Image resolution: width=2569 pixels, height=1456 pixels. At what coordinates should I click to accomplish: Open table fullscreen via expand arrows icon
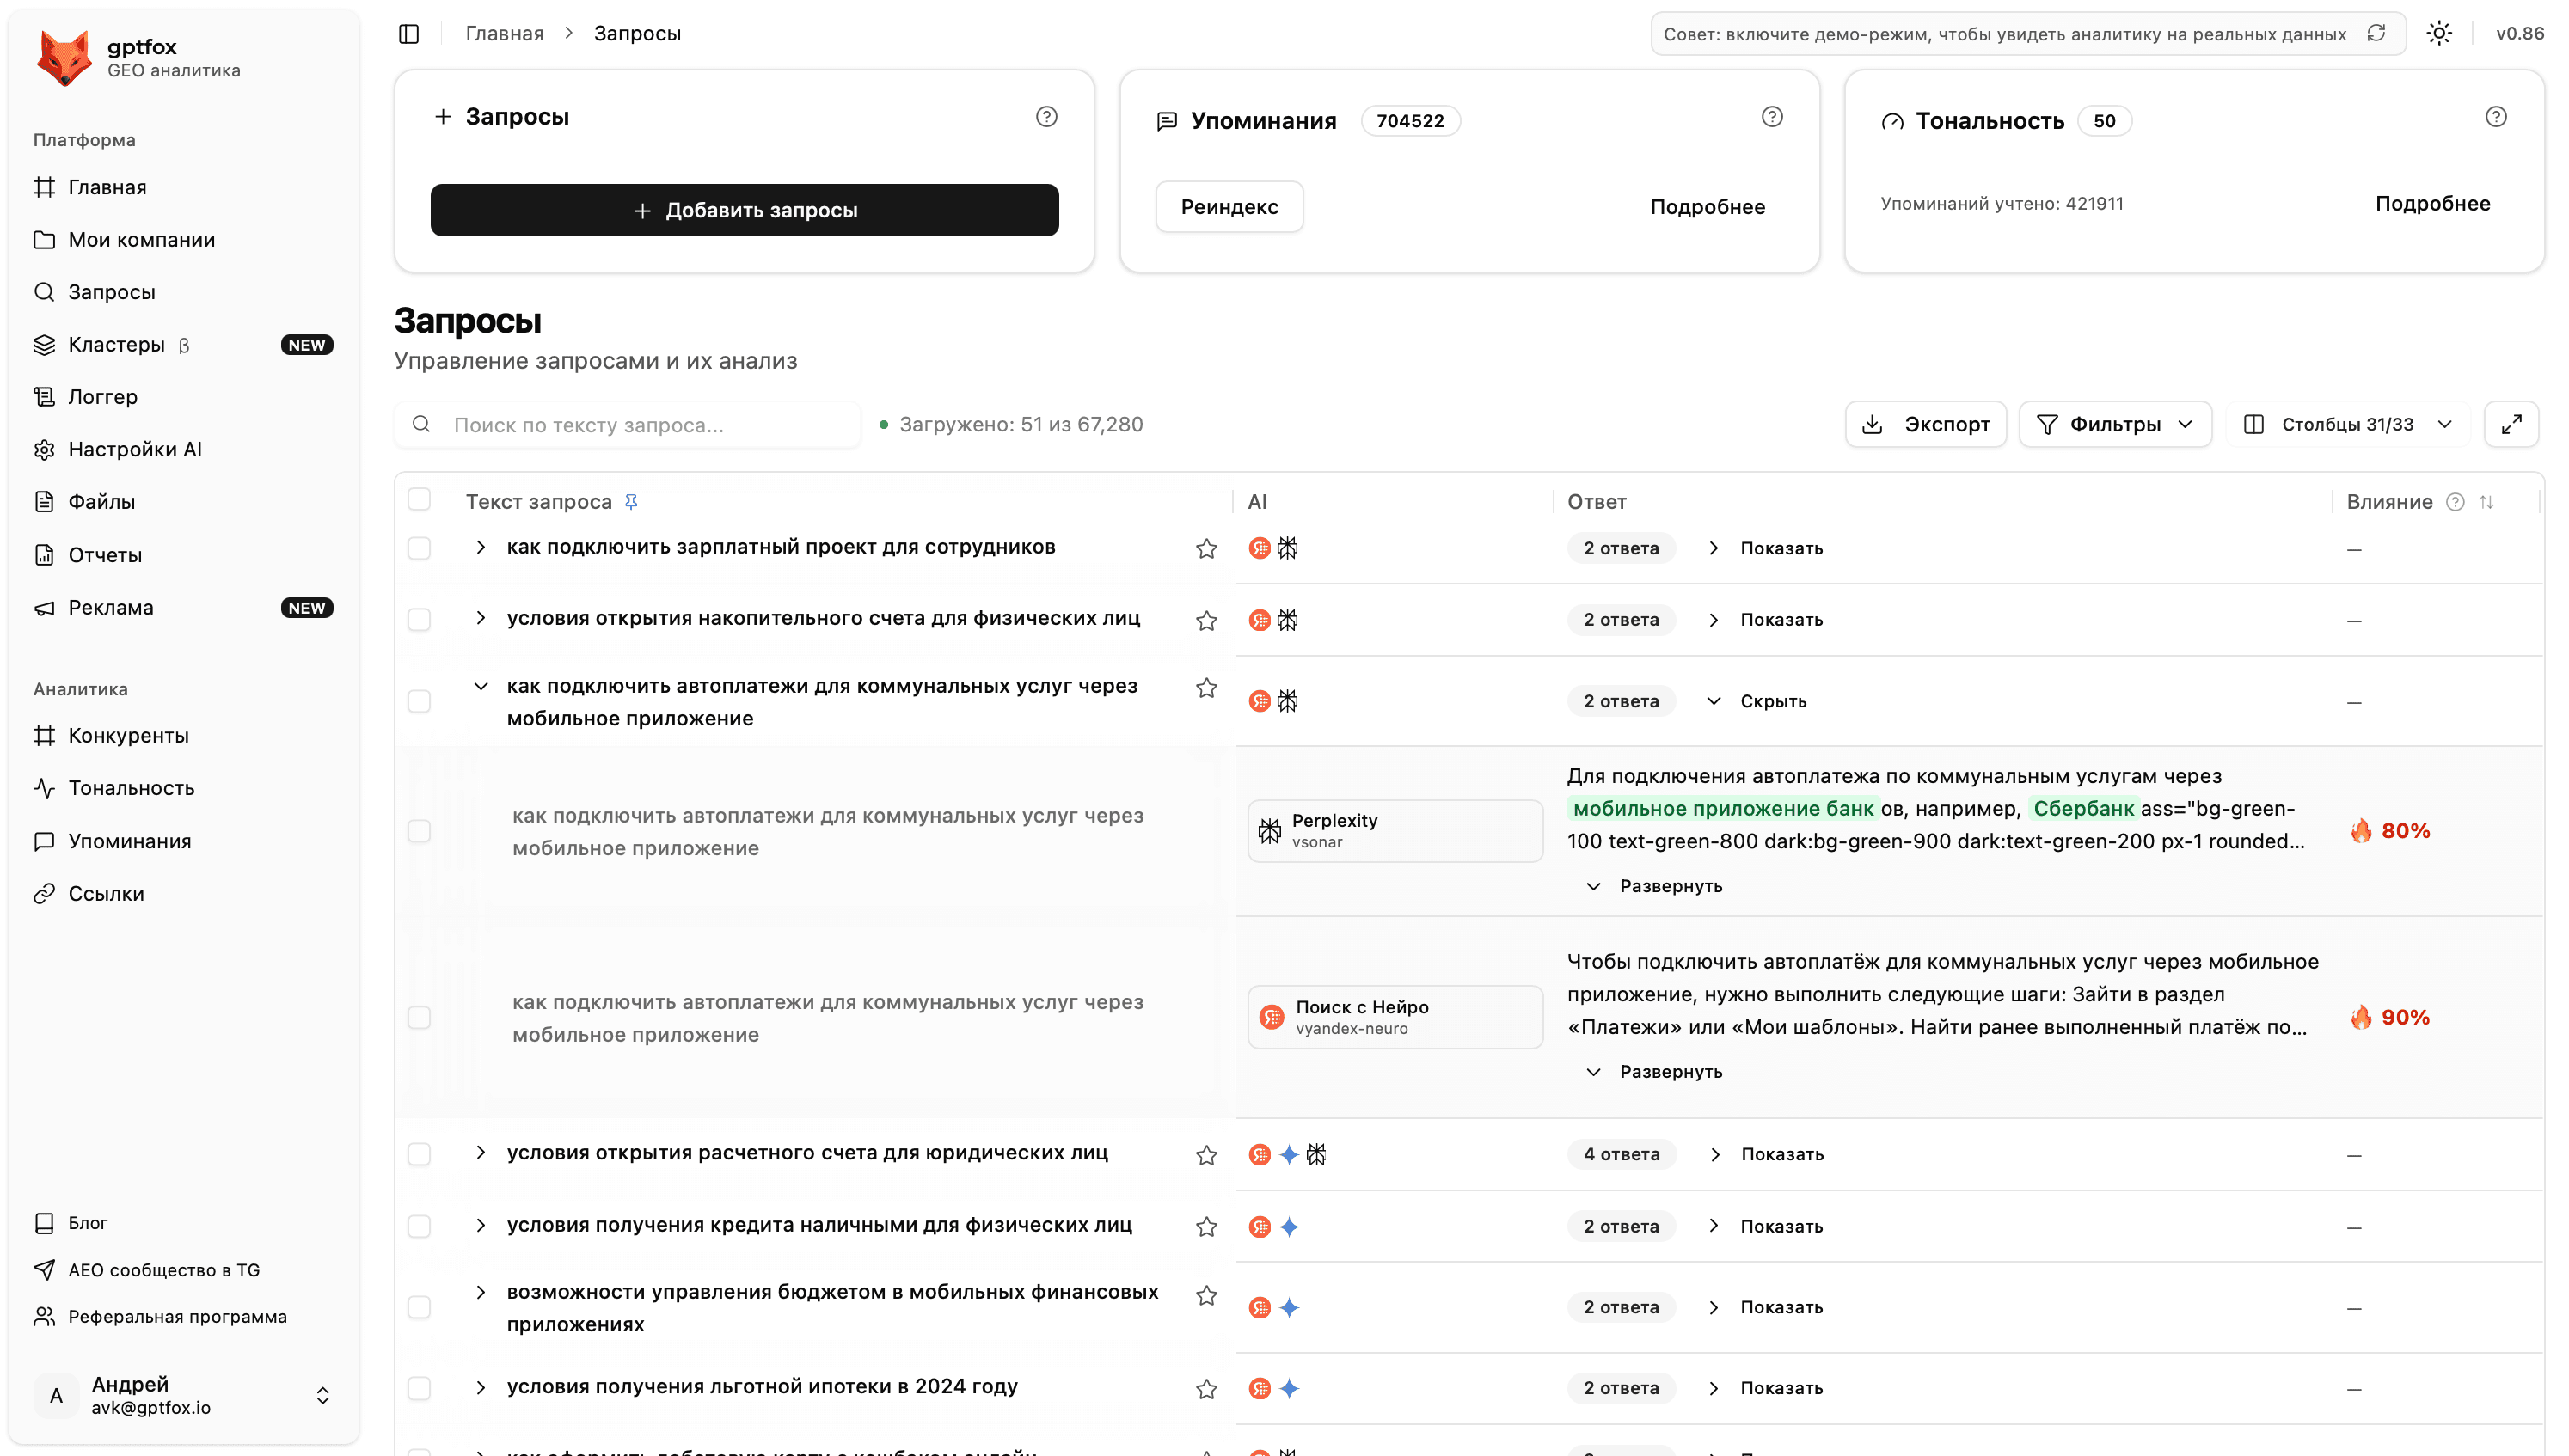click(x=2511, y=423)
